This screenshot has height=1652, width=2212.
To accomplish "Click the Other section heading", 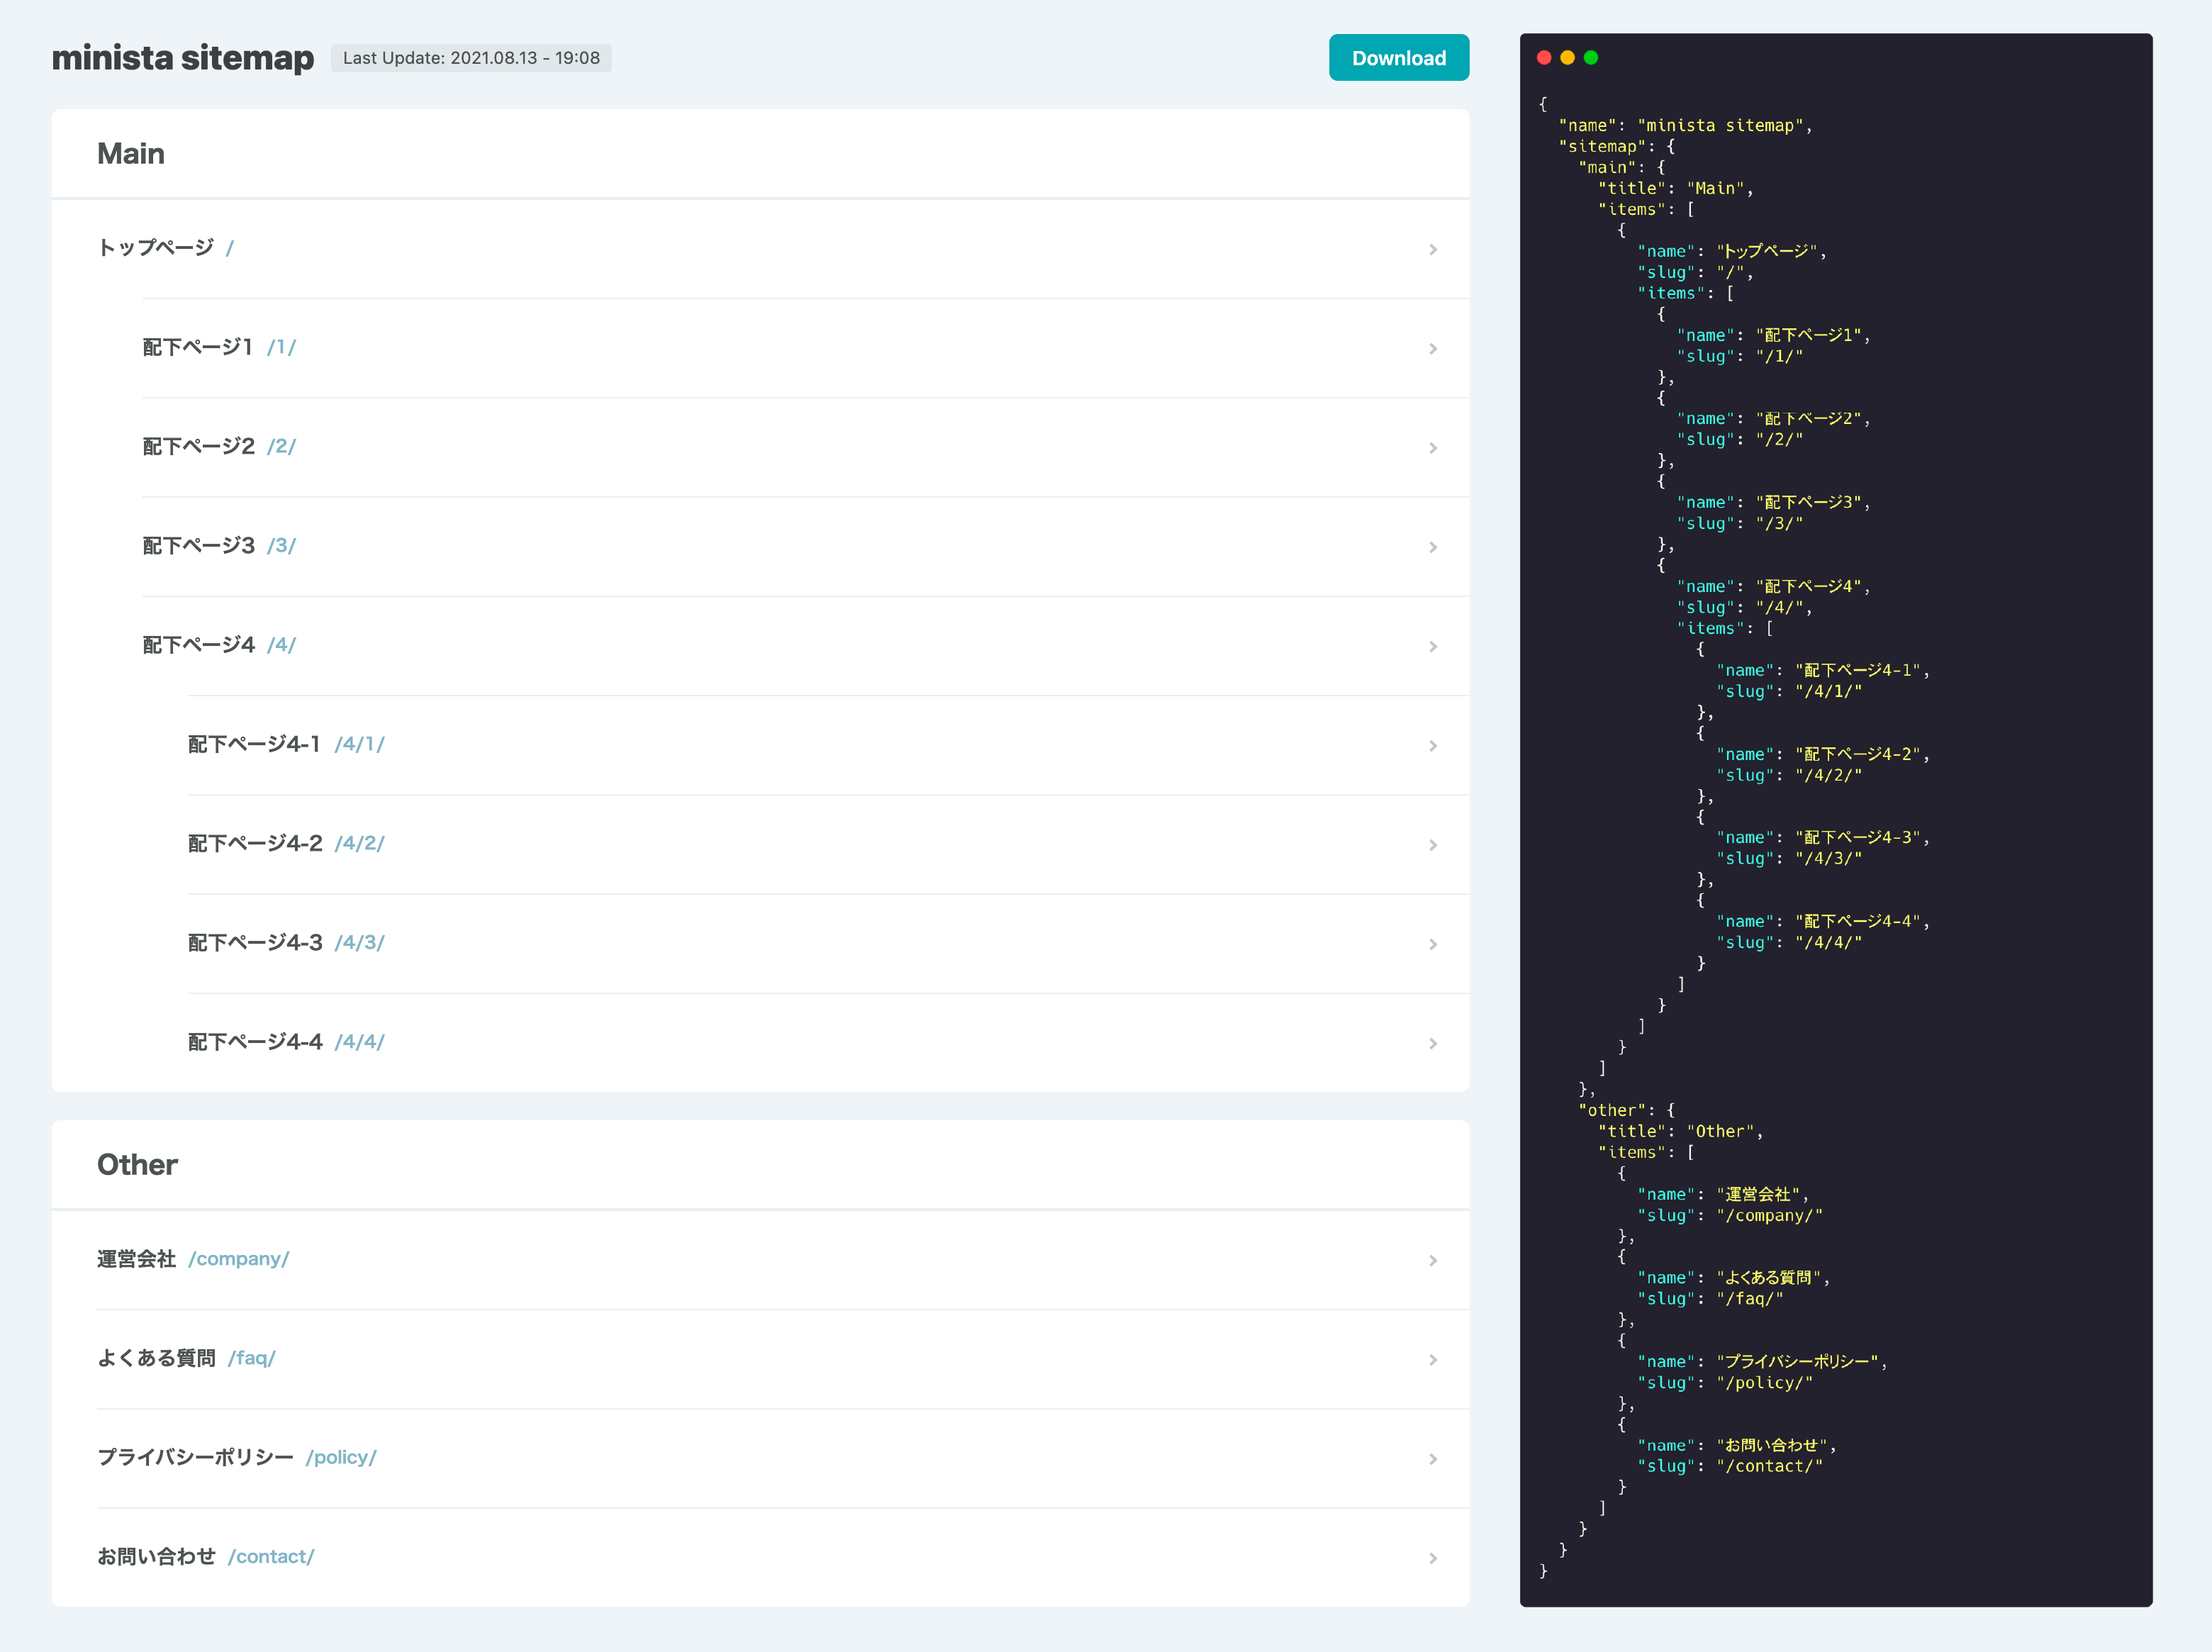I will pyautogui.click(x=137, y=1165).
